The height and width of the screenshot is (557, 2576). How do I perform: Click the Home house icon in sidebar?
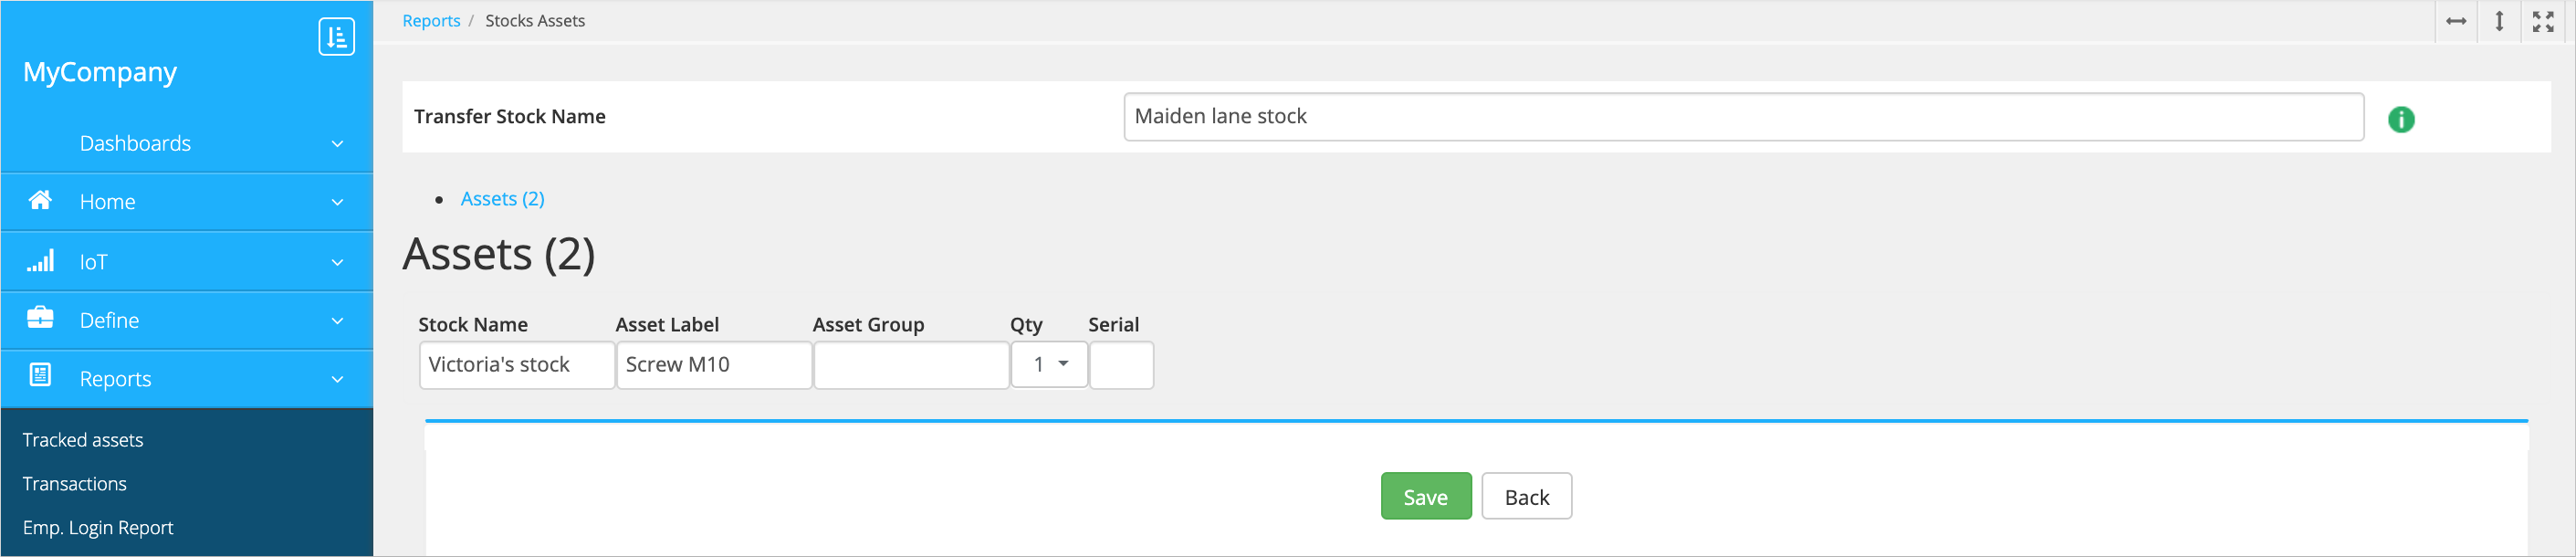click(40, 201)
